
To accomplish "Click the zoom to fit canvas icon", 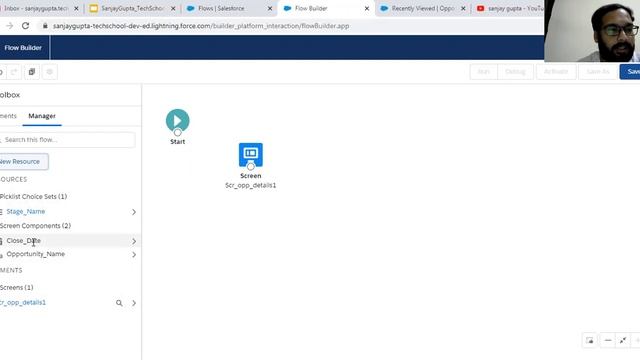I will (623, 340).
